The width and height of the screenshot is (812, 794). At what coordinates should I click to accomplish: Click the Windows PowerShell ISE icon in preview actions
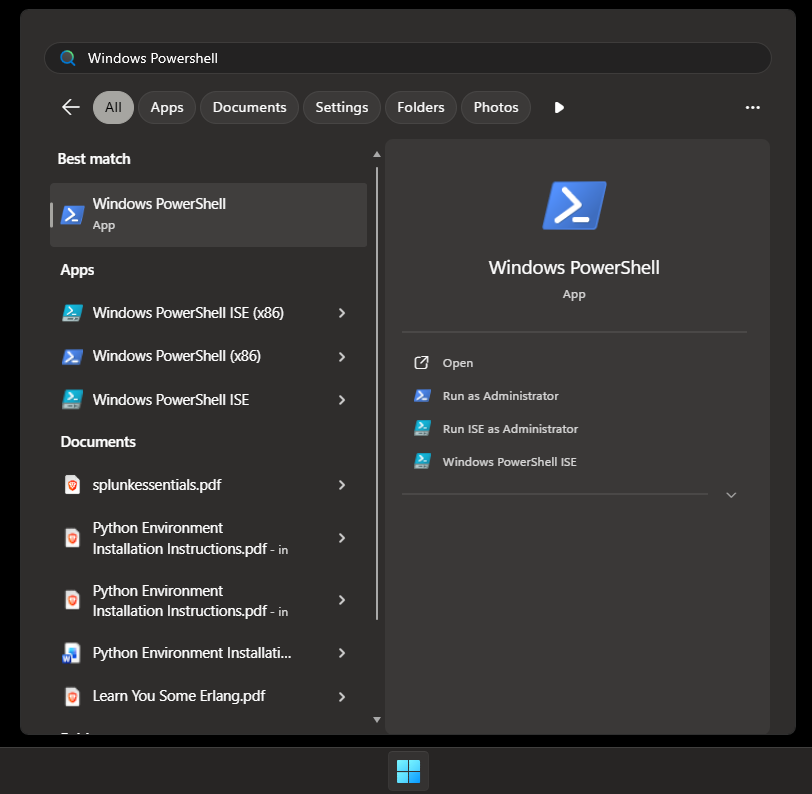click(422, 461)
